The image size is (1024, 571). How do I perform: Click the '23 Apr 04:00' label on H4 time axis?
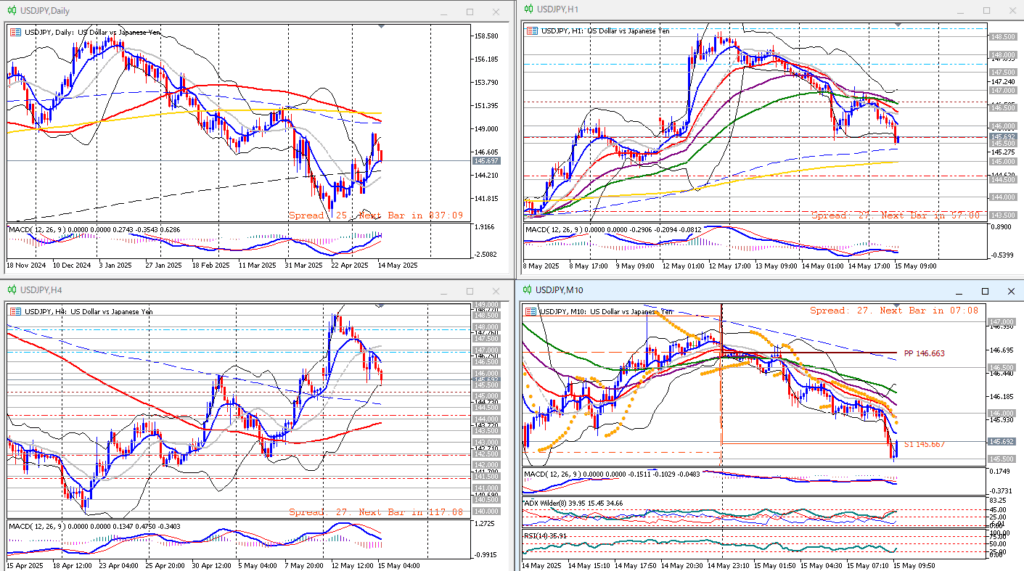tap(119, 566)
